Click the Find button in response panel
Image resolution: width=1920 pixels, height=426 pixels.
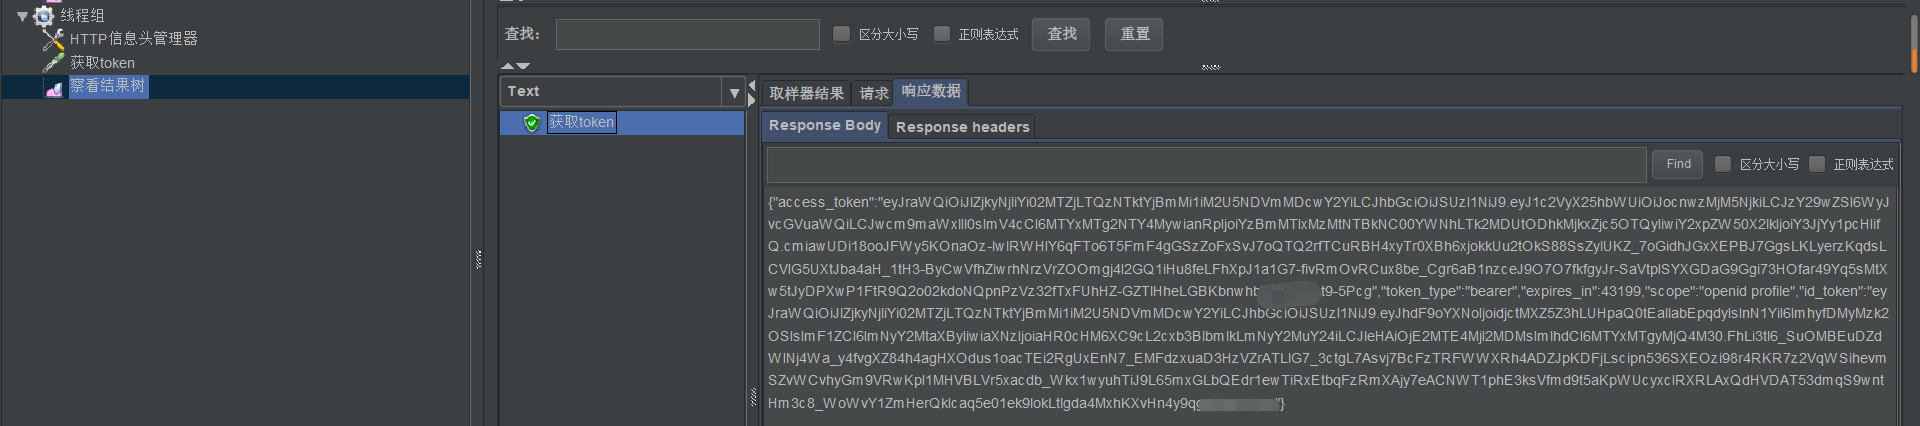[x=1679, y=164]
